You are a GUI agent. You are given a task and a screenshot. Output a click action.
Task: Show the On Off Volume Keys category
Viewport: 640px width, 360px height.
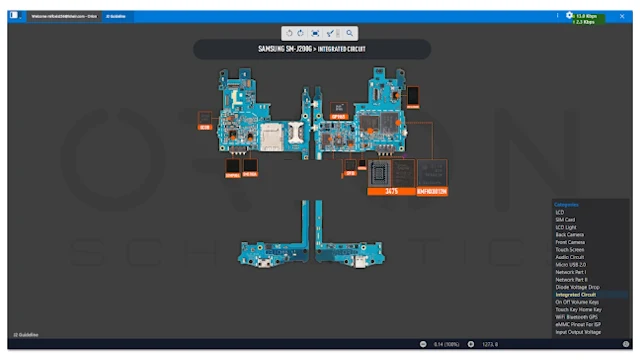click(577, 302)
